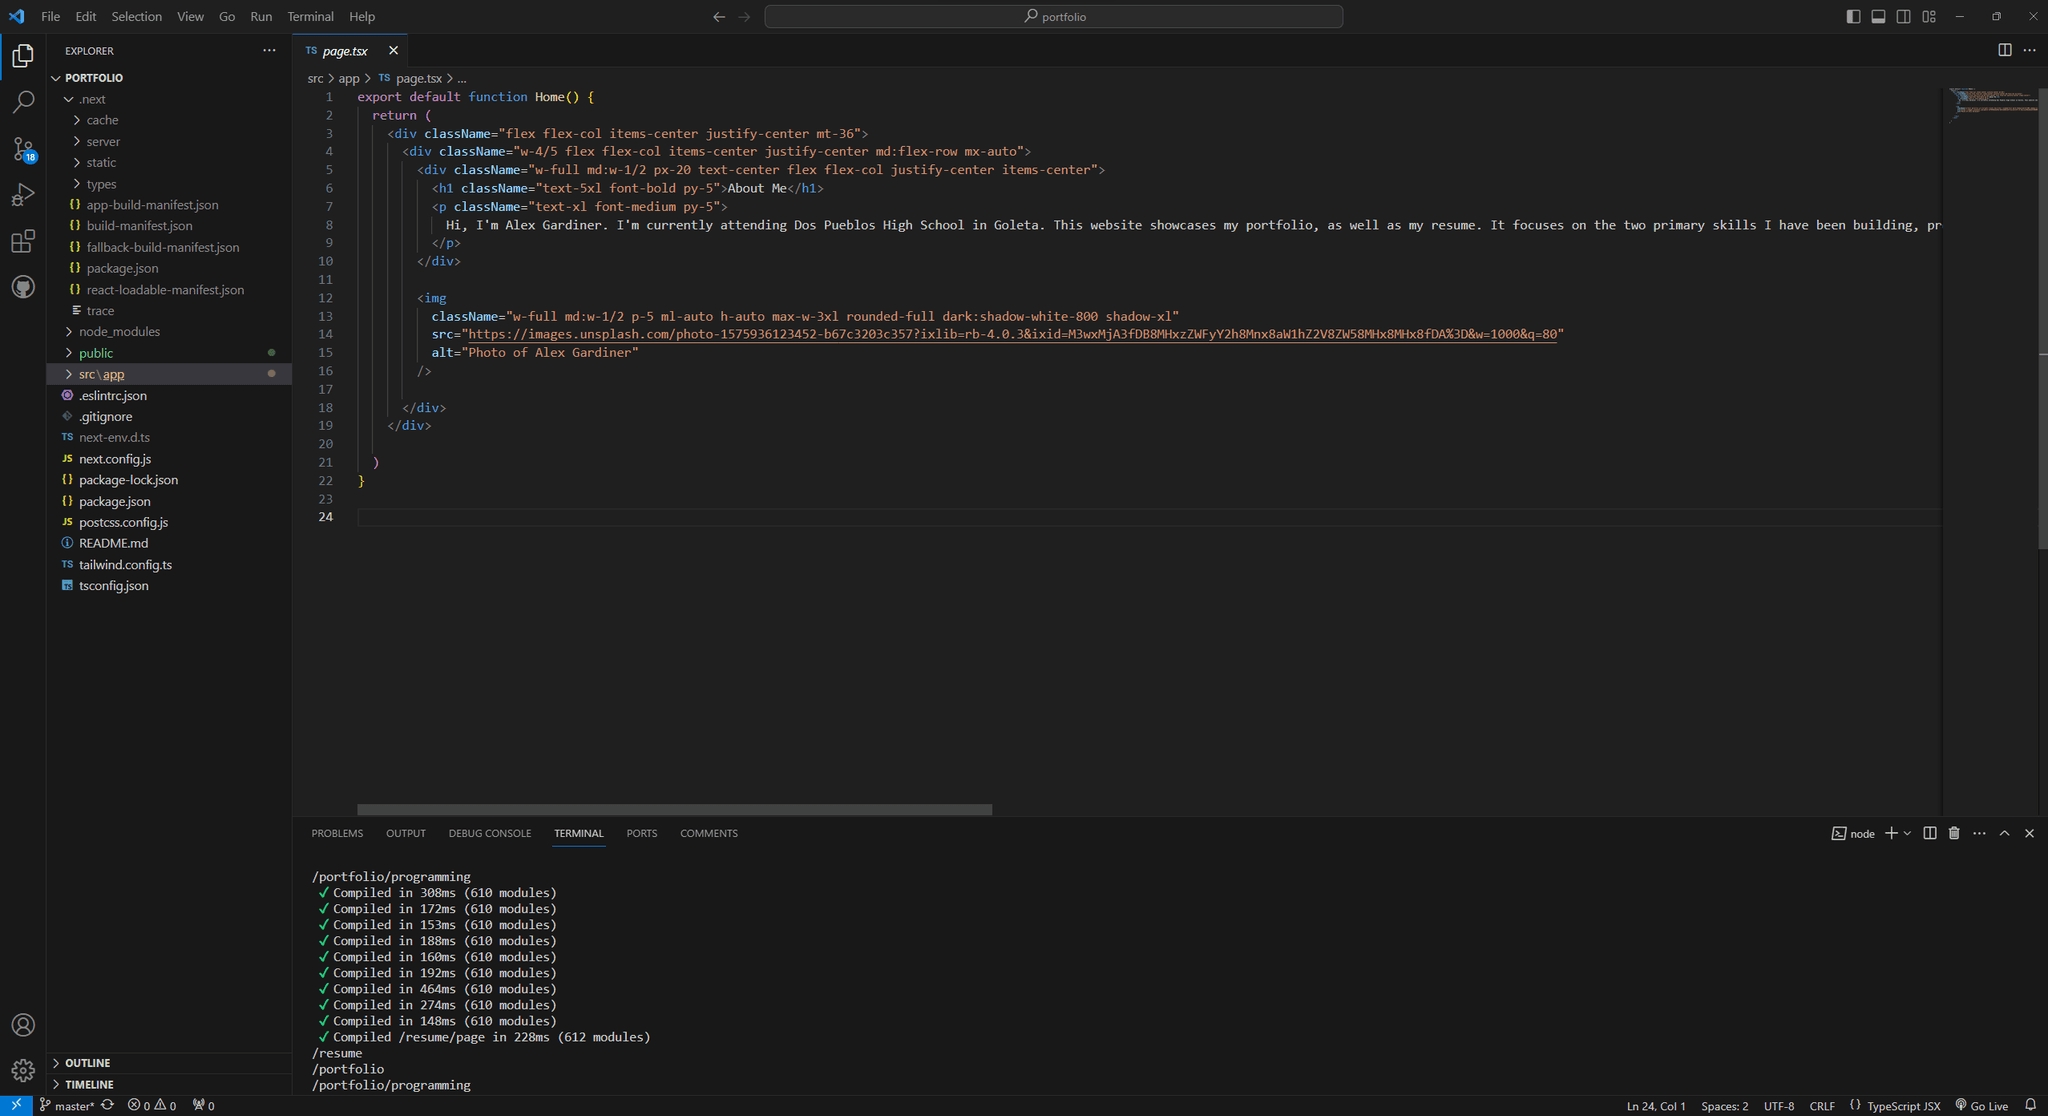Click Go Live in status bar
The image size is (2048, 1116).
pos(1982,1106)
